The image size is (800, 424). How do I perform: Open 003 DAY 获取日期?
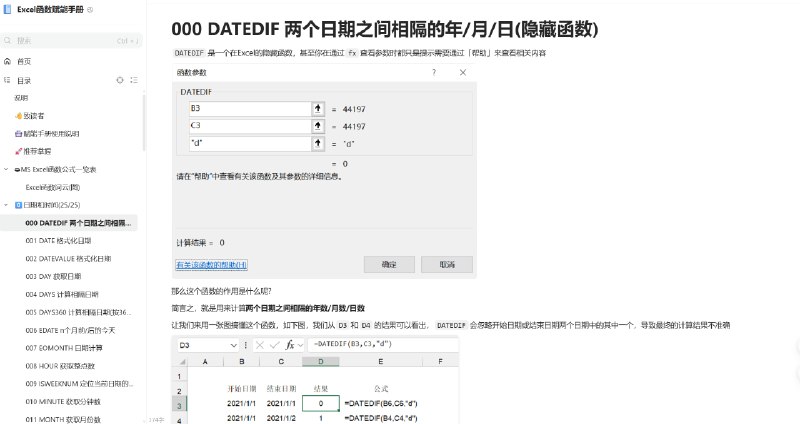(x=53, y=277)
